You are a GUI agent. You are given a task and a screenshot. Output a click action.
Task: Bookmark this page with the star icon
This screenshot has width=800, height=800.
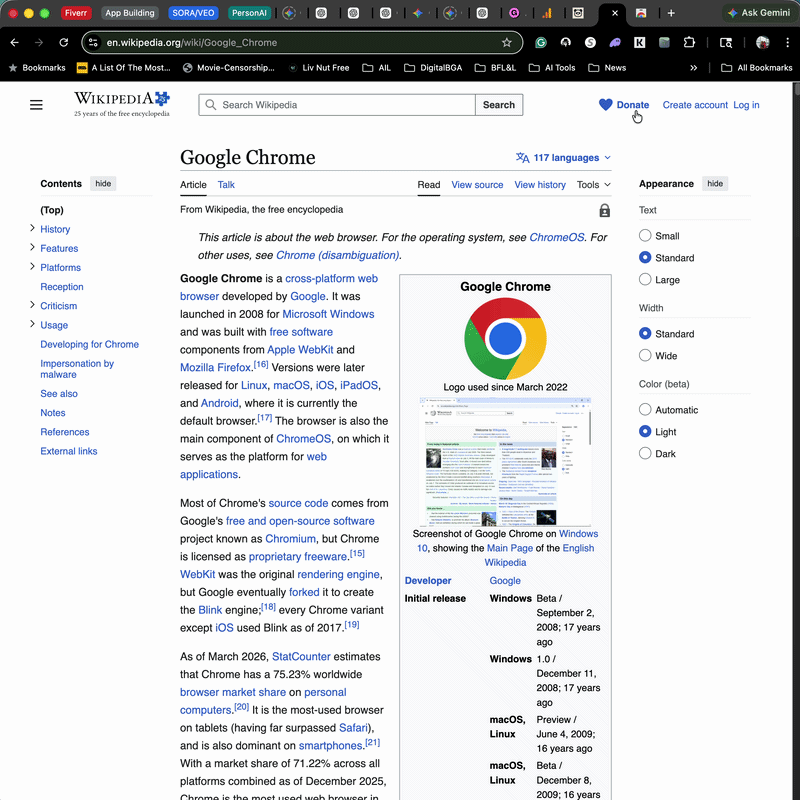click(x=506, y=42)
